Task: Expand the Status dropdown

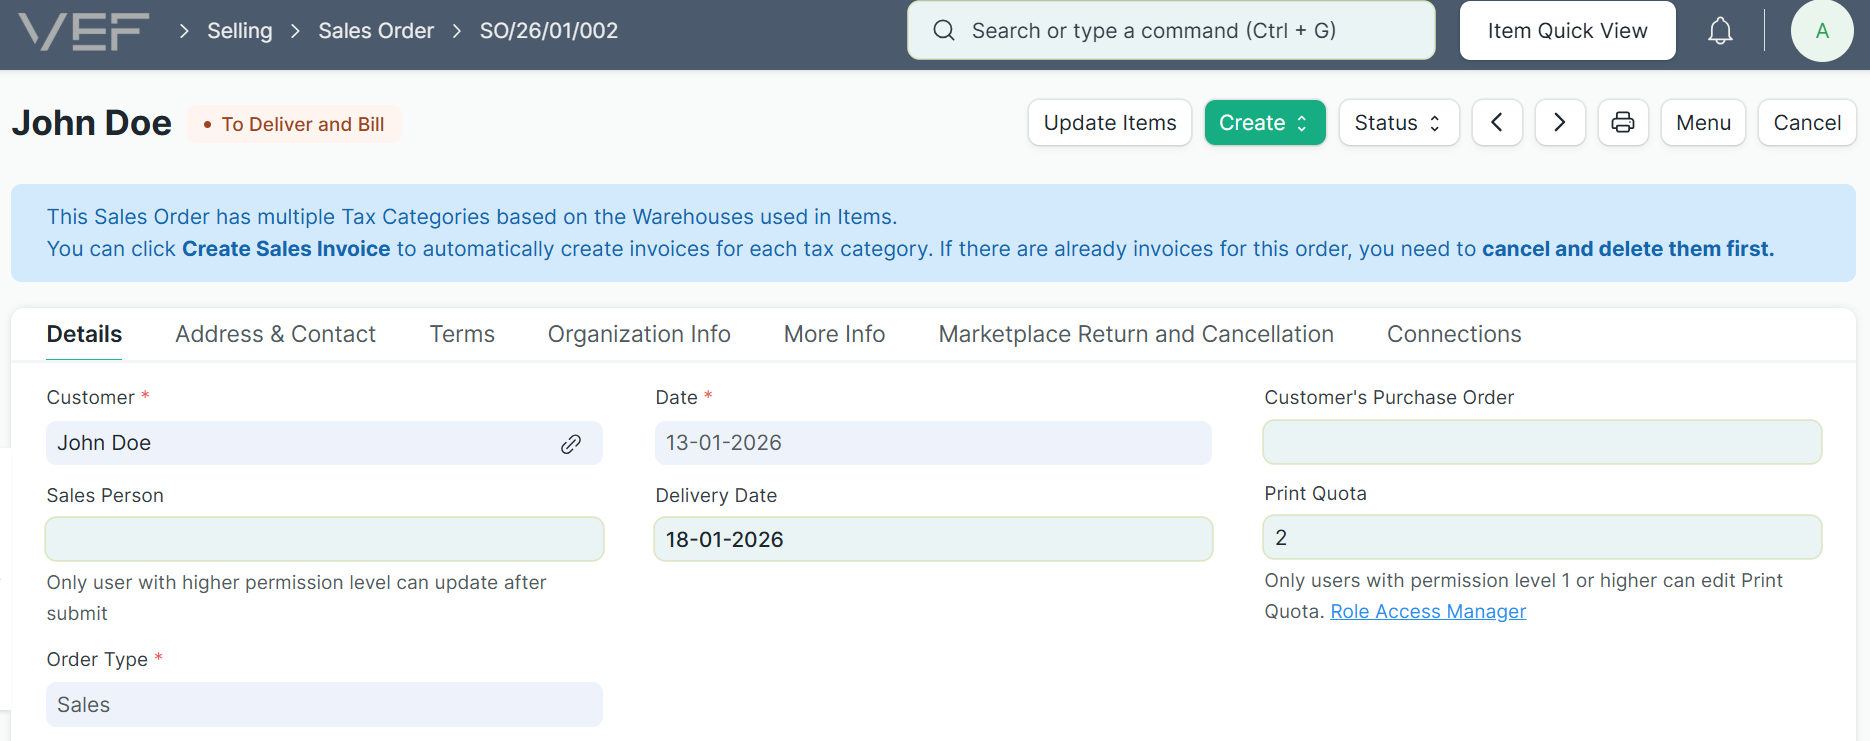Action: click(x=1397, y=123)
